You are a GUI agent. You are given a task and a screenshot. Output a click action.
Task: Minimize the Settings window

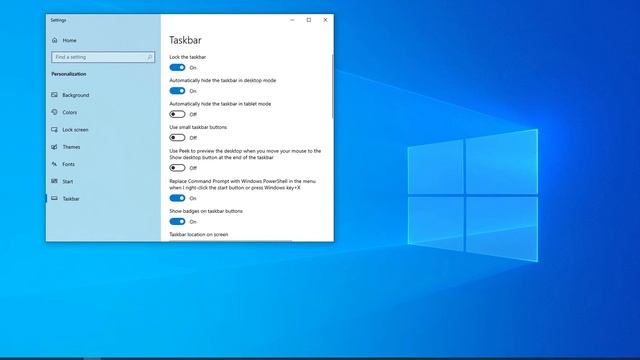292,20
